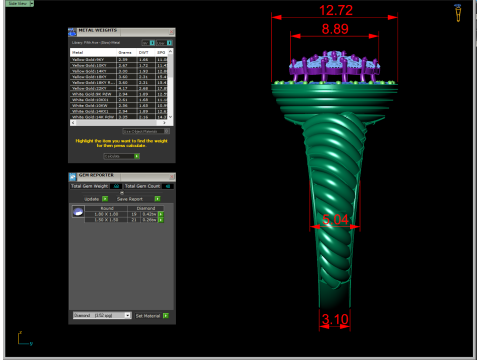The height and width of the screenshot is (360, 480).
Task: Open the Diamond material dropdown
Action: 127,315
